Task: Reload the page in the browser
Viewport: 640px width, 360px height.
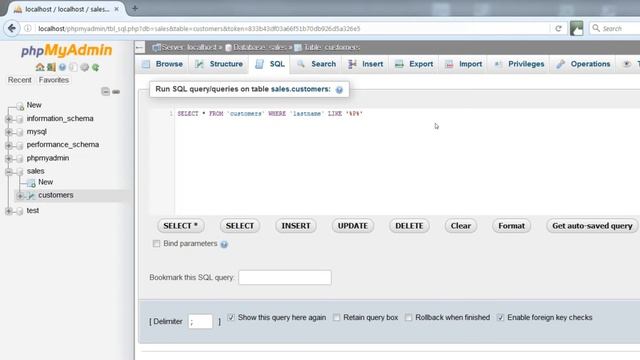Action: pyautogui.click(x=558, y=29)
